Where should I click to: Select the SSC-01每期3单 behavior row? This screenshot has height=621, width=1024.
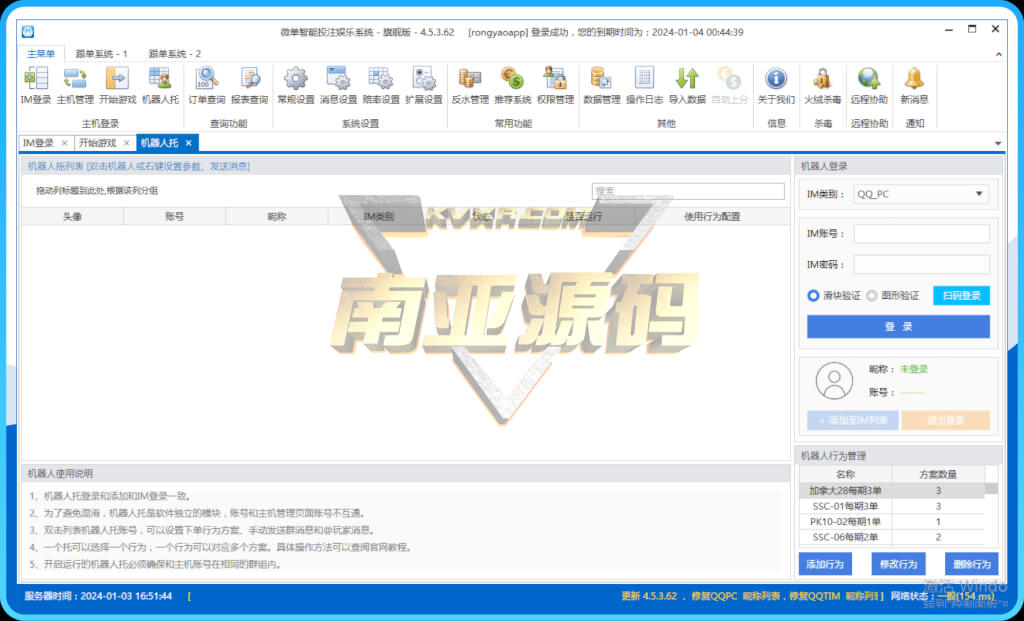891,506
